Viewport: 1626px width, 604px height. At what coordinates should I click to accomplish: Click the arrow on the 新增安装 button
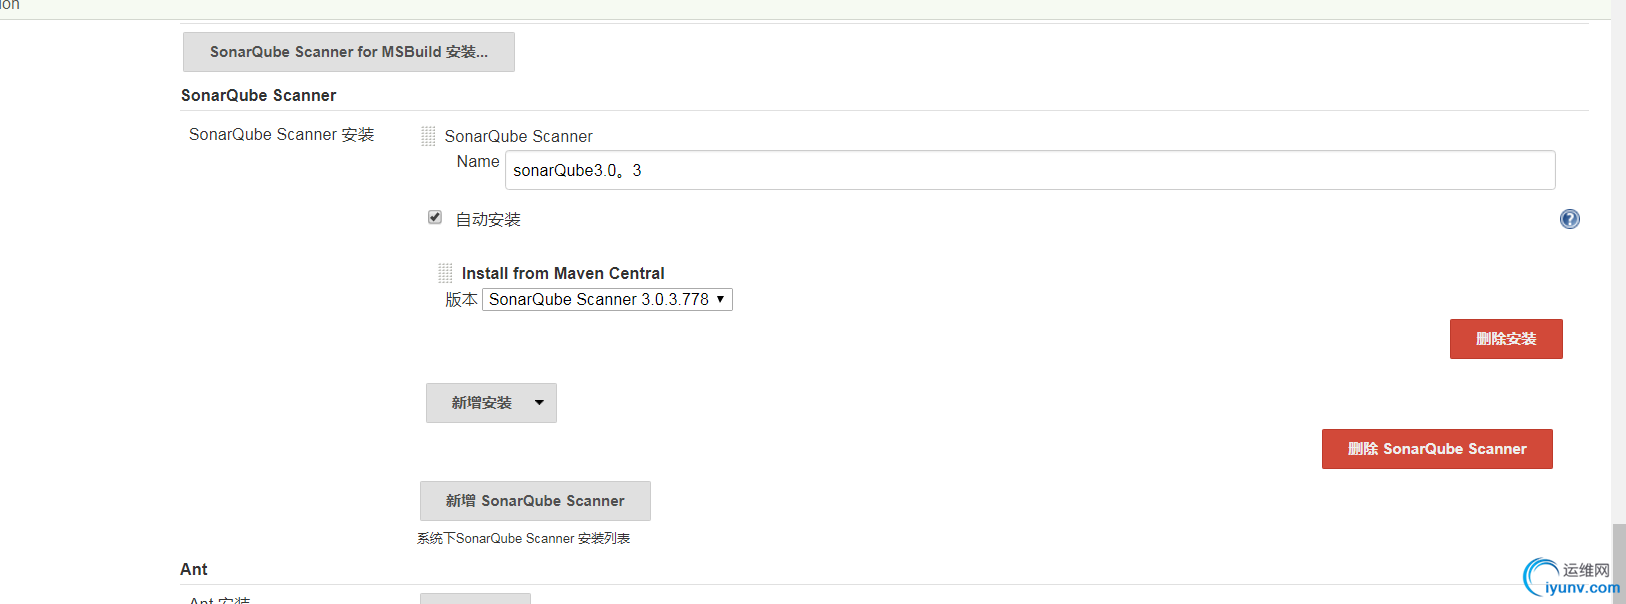pyautogui.click(x=539, y=403)
